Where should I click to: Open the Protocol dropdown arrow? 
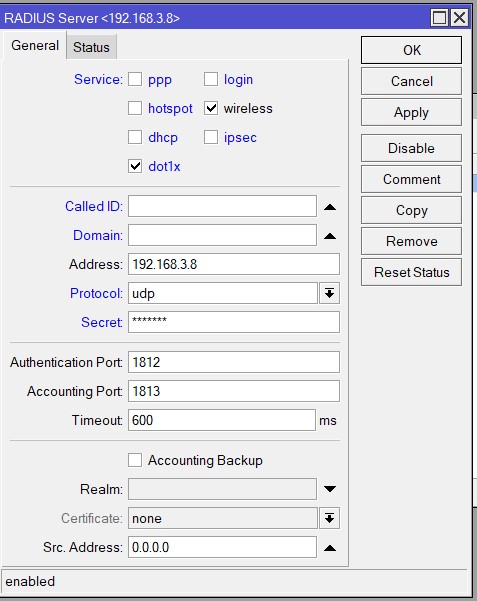329,293
